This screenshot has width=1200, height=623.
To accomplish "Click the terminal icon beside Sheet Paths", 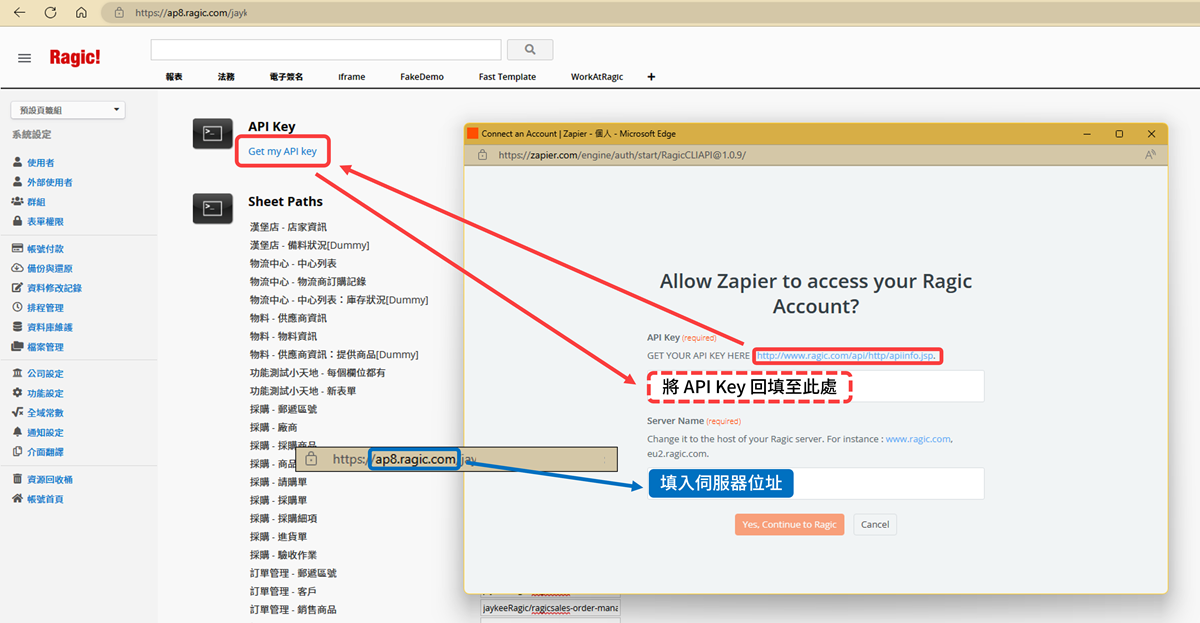I will tap(212, 208).
